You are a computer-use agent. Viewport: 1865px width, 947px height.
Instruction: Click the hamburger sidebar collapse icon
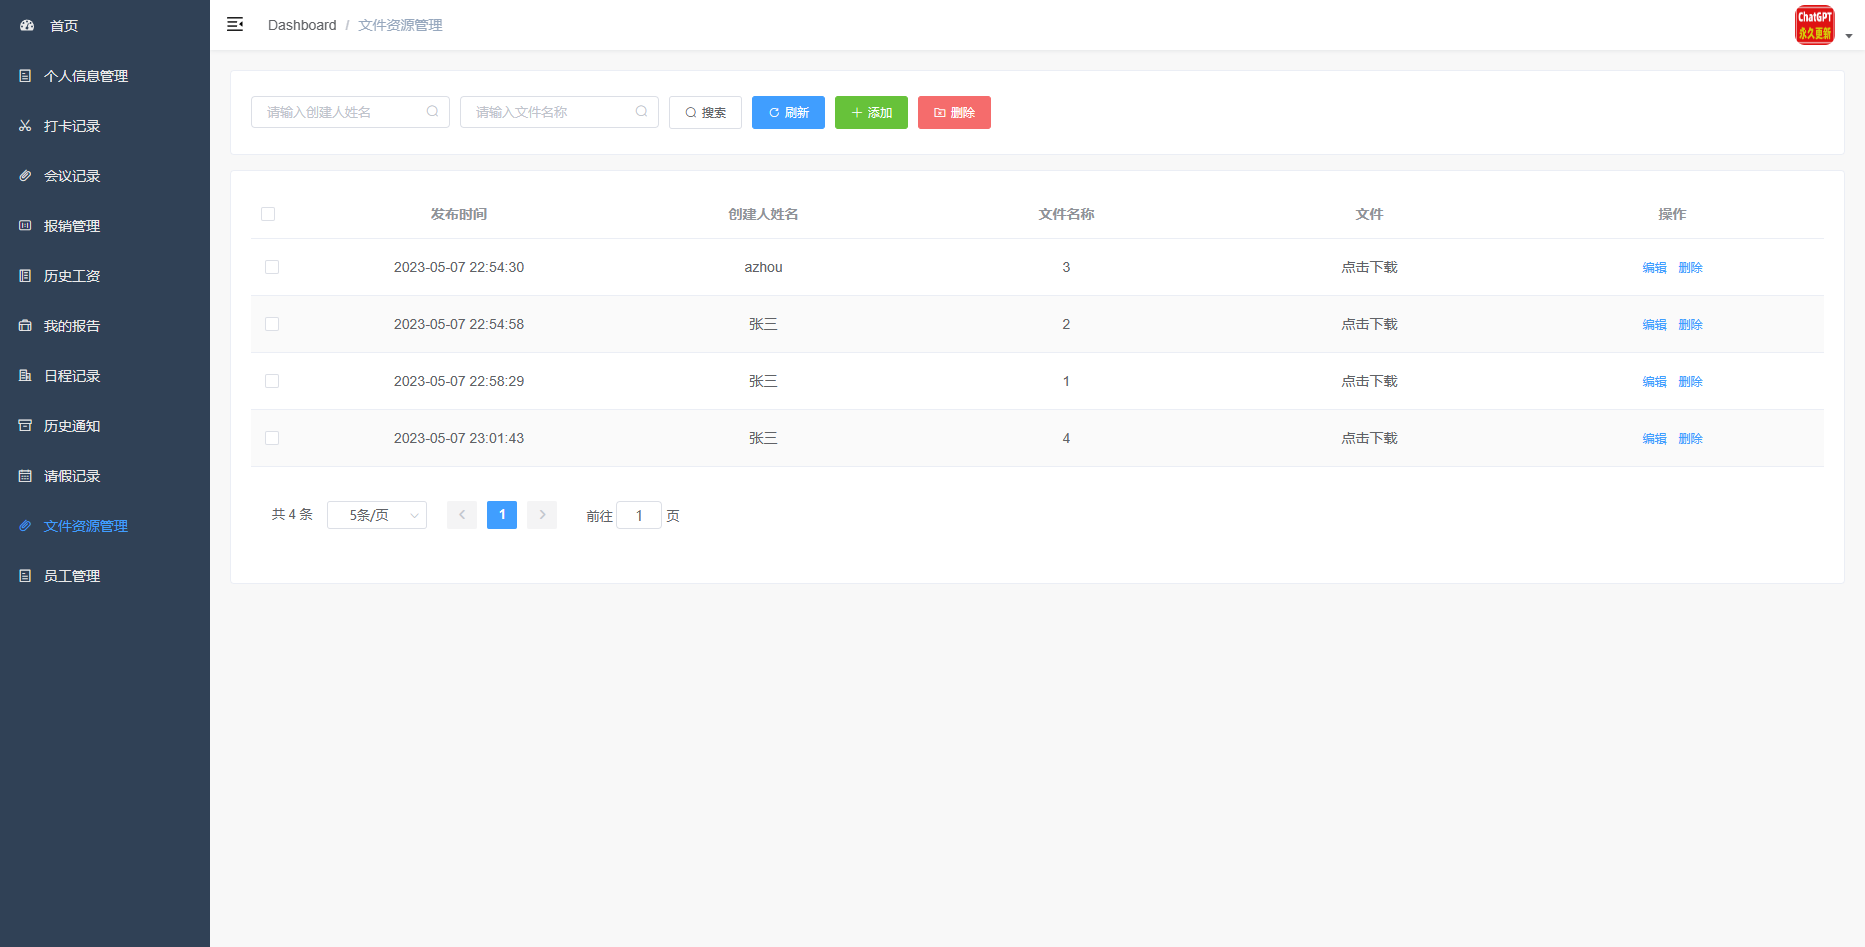[235, 25]
